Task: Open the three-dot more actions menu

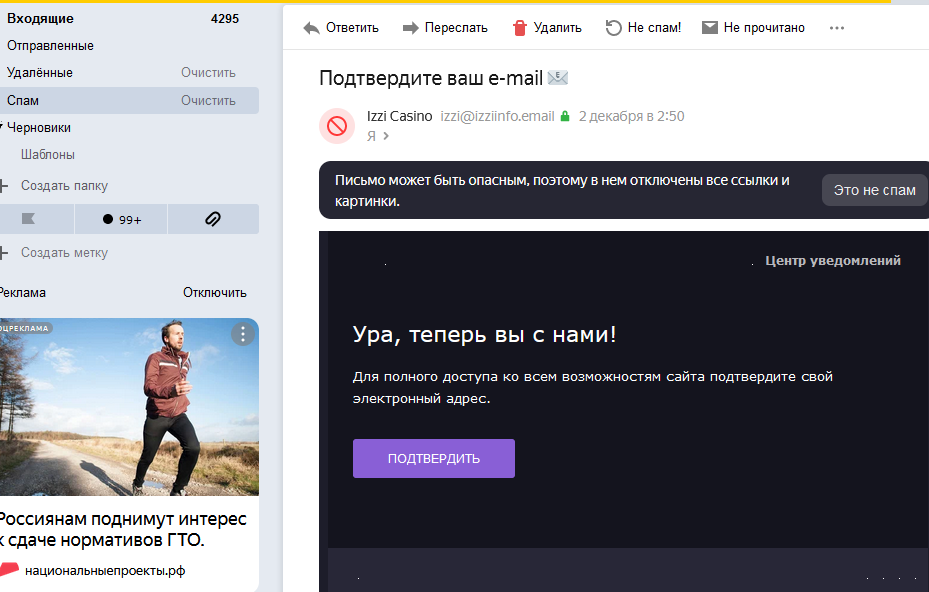Action: [837, 28]
